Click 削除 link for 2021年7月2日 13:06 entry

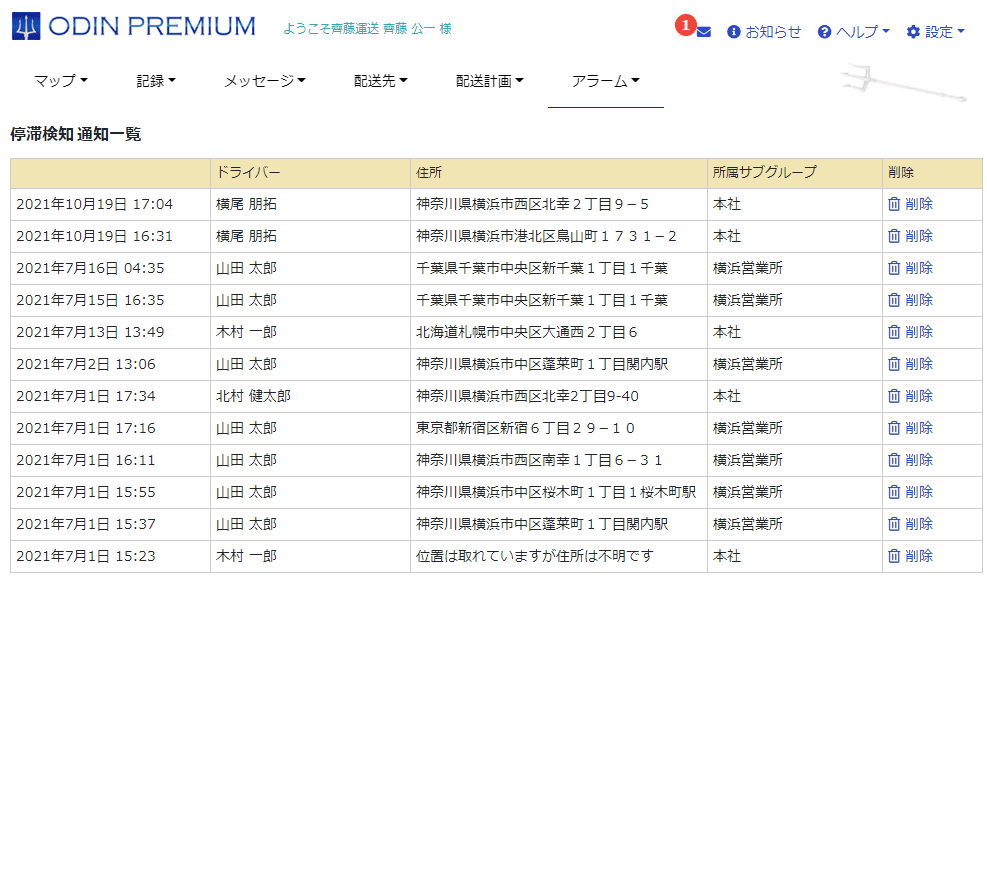[918, 364]
